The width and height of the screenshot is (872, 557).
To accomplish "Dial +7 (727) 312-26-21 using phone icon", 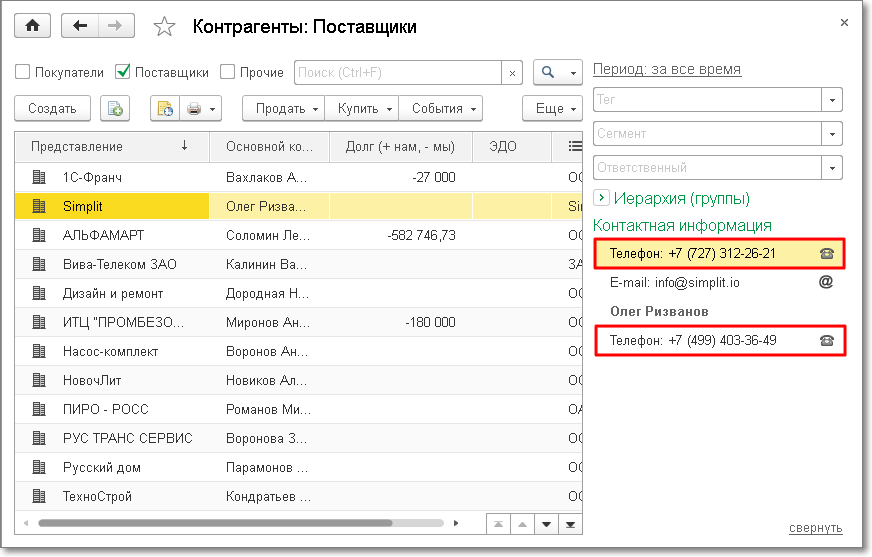I will click(826, 254).
